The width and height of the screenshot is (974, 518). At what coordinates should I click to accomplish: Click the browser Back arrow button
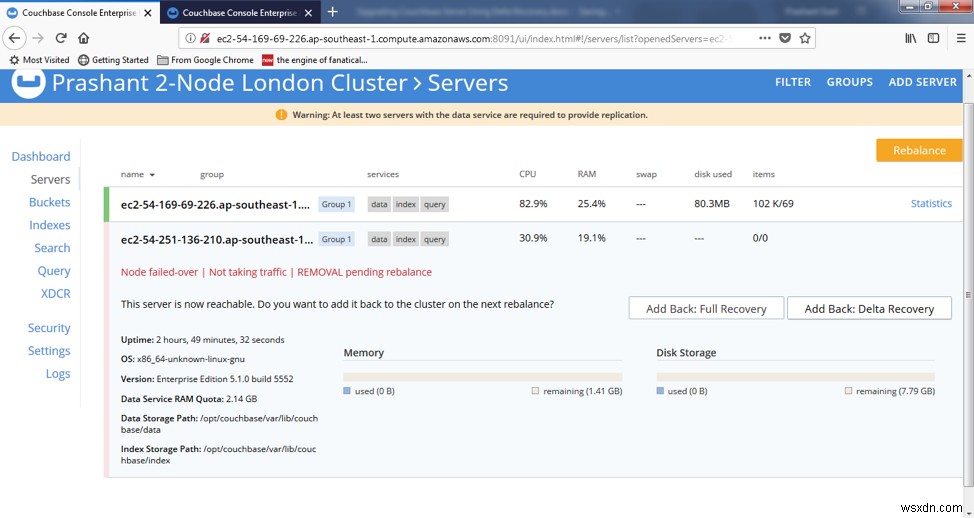pyautogui.click(x=14, y=38)
